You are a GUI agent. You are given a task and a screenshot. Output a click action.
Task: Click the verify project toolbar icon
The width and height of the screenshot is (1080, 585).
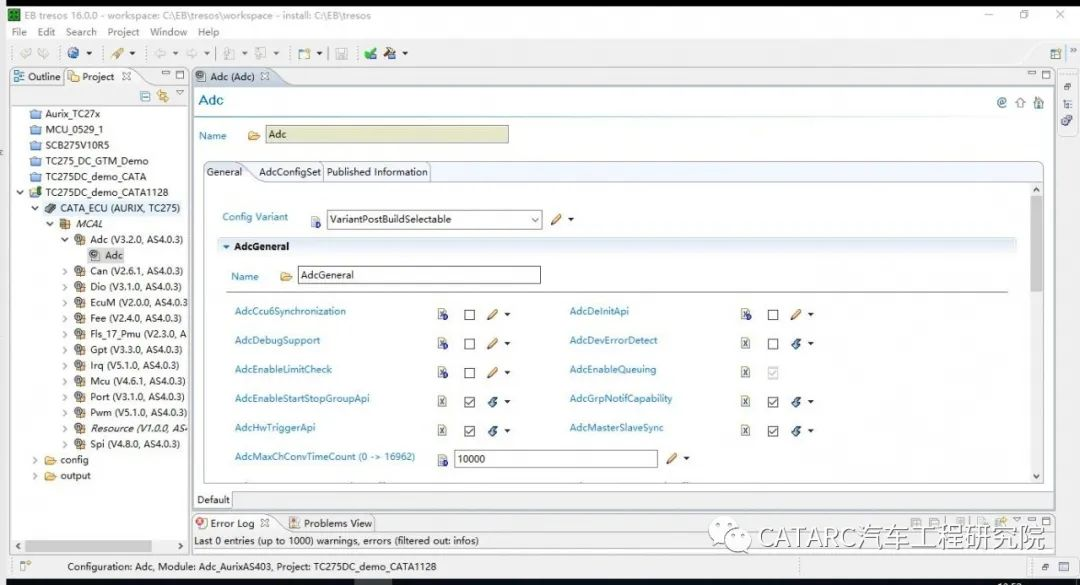[x=390, y=54]
